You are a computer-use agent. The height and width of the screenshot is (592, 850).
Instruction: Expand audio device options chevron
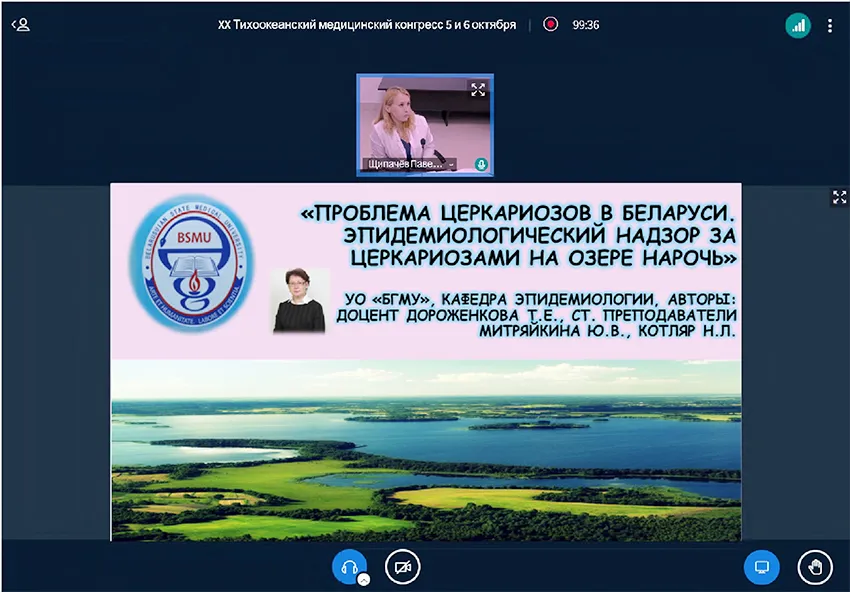[364, 579]
